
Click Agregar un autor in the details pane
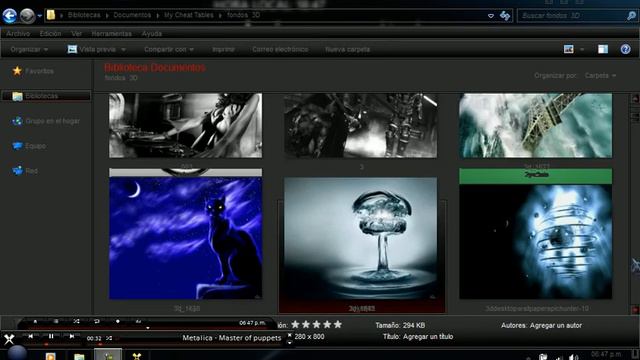click(556, 325)
